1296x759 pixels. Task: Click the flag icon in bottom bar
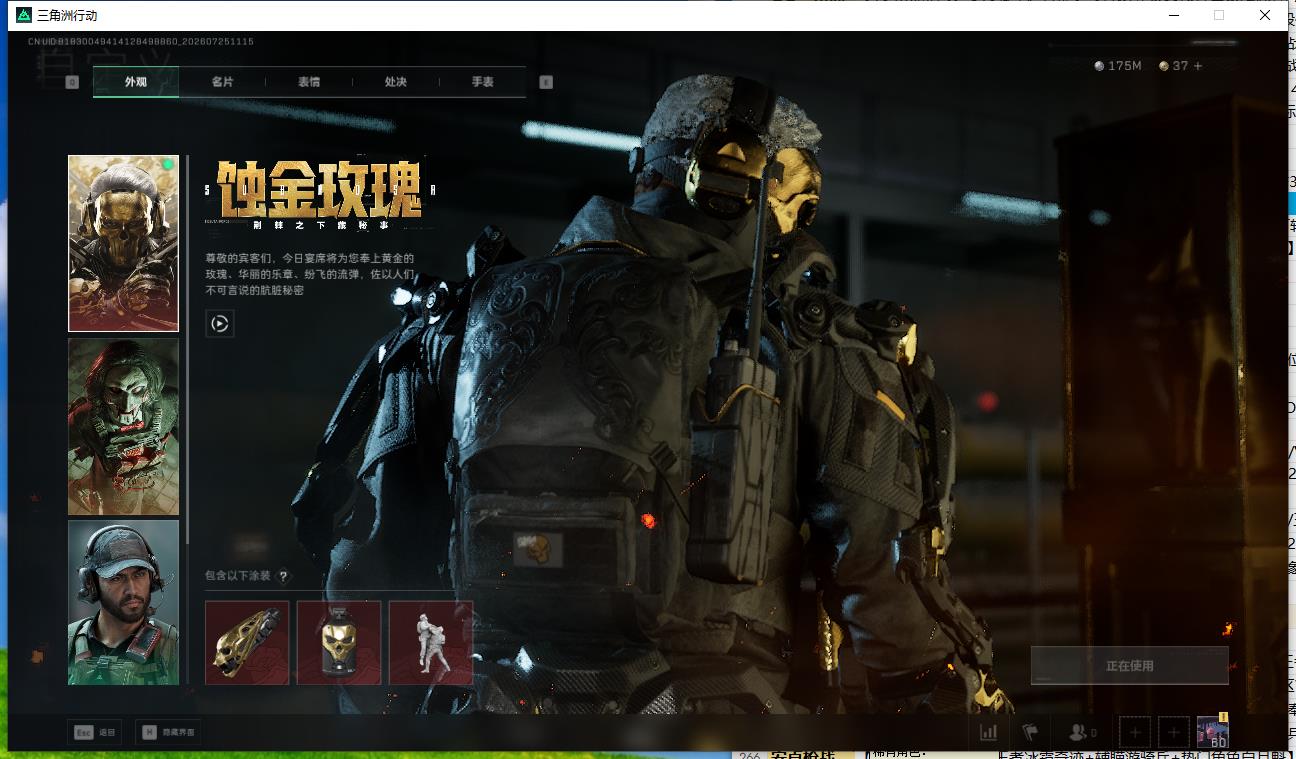[1030, 732]
